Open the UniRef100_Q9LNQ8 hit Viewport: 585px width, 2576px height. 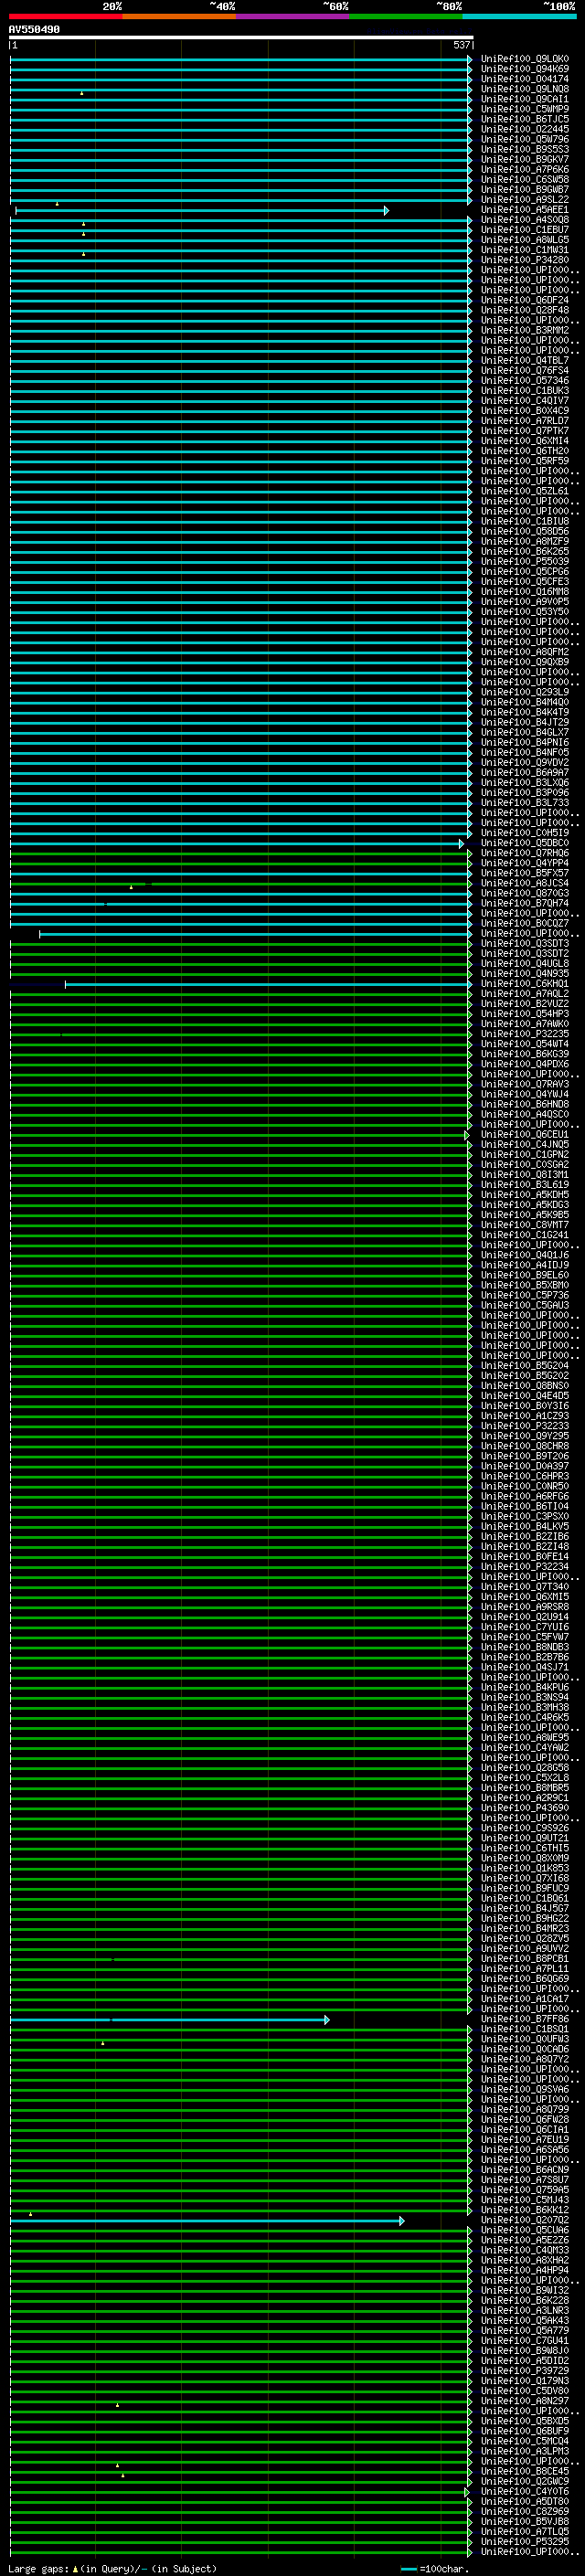524,89
